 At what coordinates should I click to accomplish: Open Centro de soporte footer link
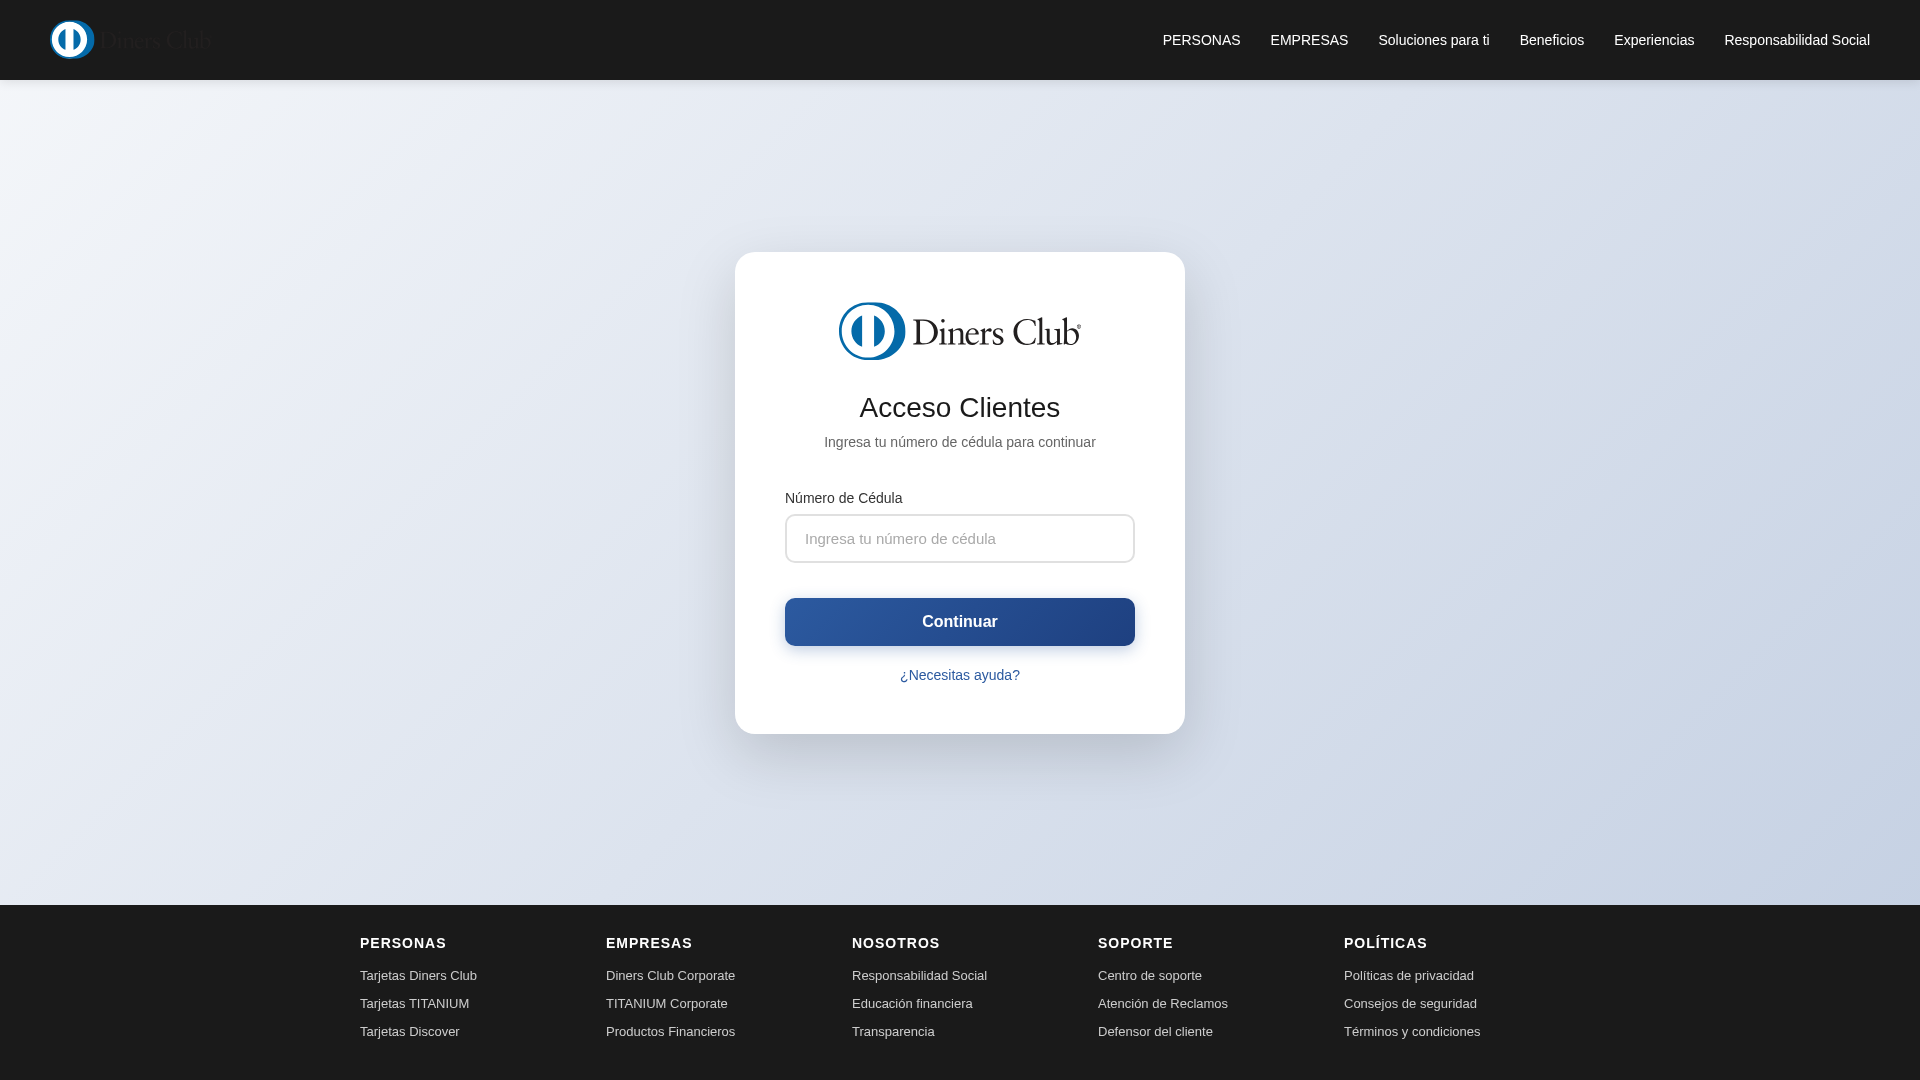click(x=1150, y=975)
